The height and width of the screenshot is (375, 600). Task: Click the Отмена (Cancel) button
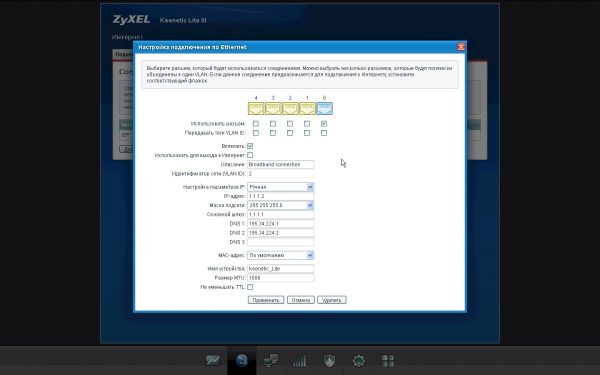(x=301, y=300)
